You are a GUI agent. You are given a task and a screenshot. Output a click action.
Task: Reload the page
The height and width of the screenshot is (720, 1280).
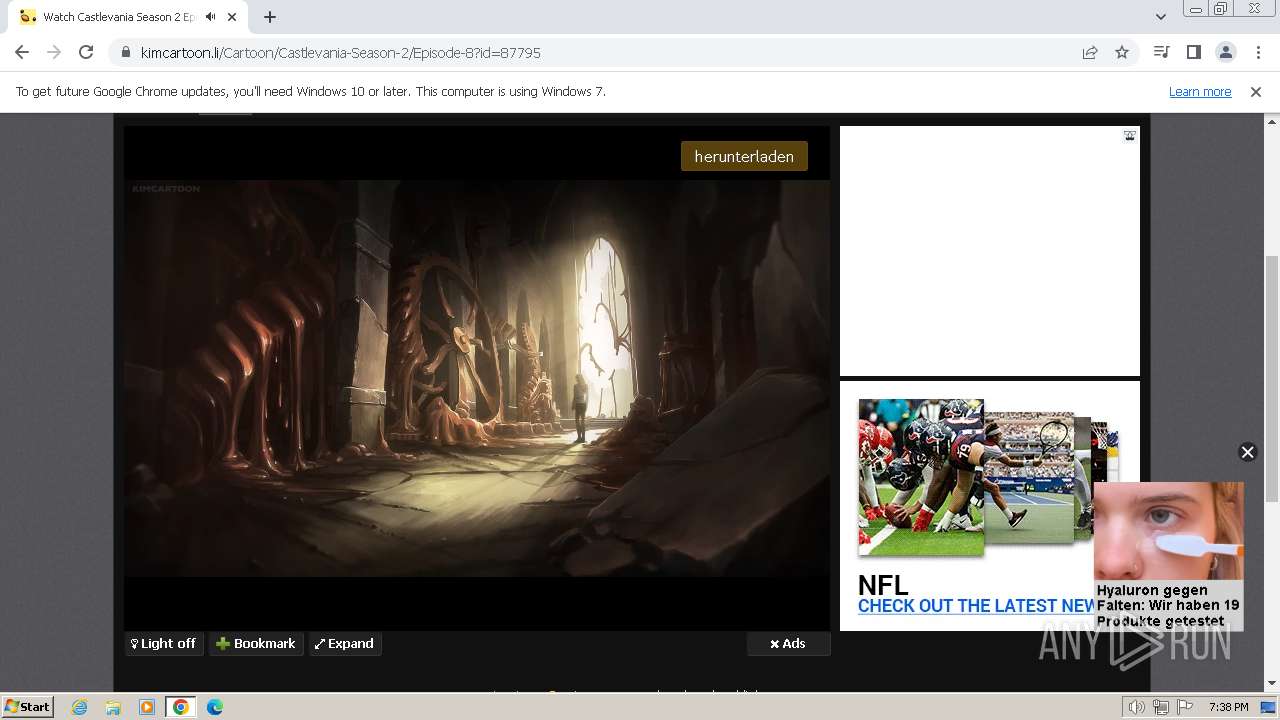[86, 52]
